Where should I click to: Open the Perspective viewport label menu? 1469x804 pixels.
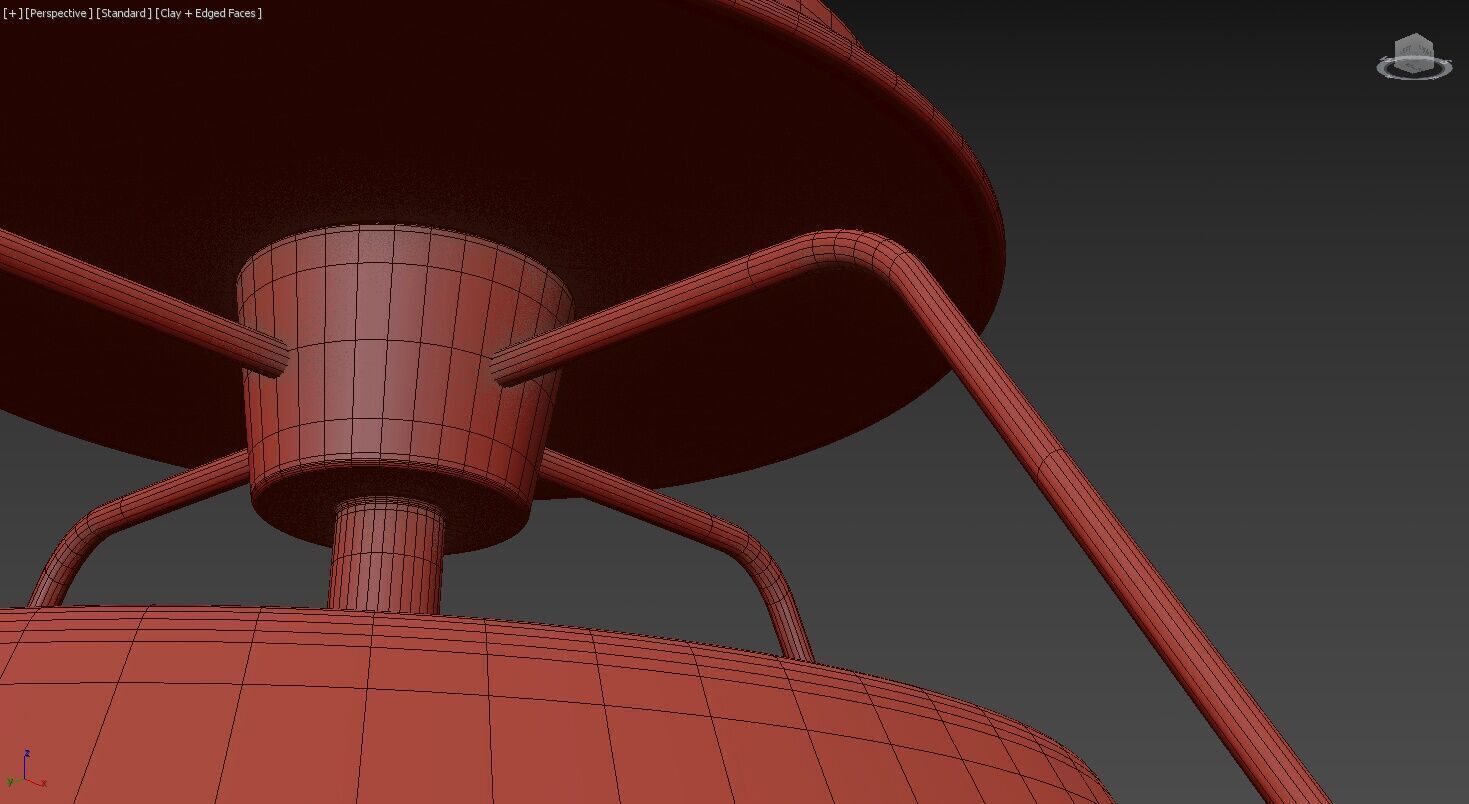point(59,13)
